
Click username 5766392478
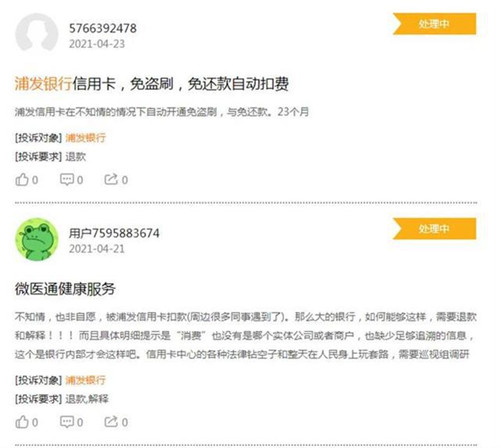click(x=103, y=28)
